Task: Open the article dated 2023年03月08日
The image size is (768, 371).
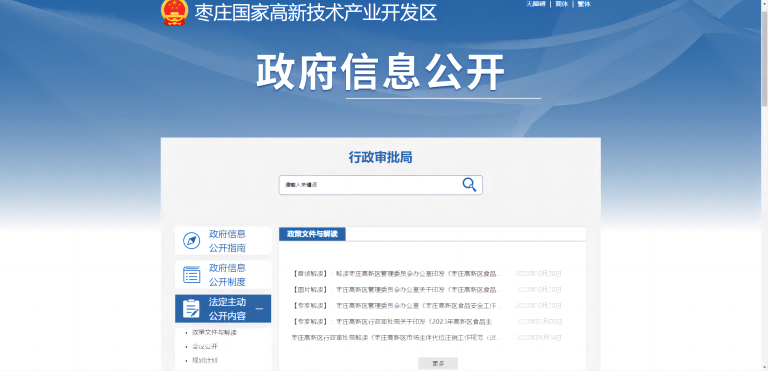Action: 392,322
